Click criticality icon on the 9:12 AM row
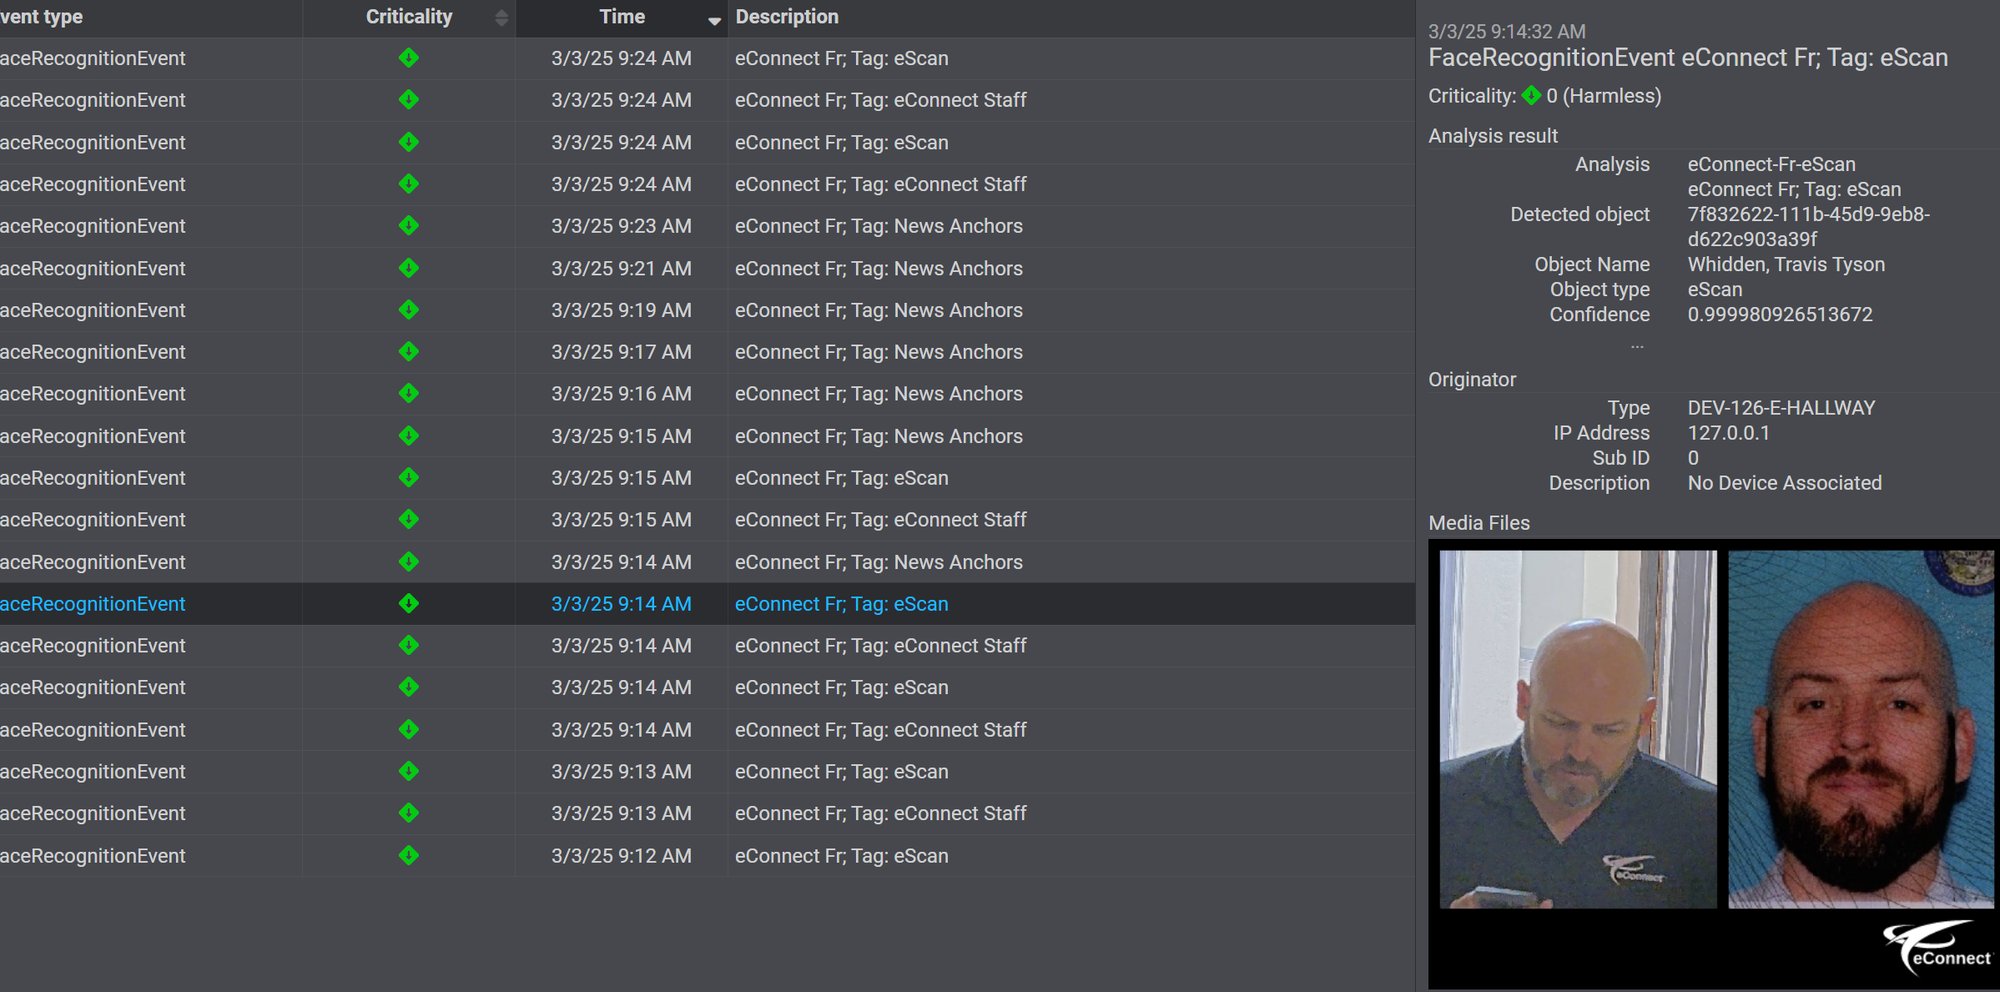Screen dimensions: 2000x992 click(x=408, y=856)
